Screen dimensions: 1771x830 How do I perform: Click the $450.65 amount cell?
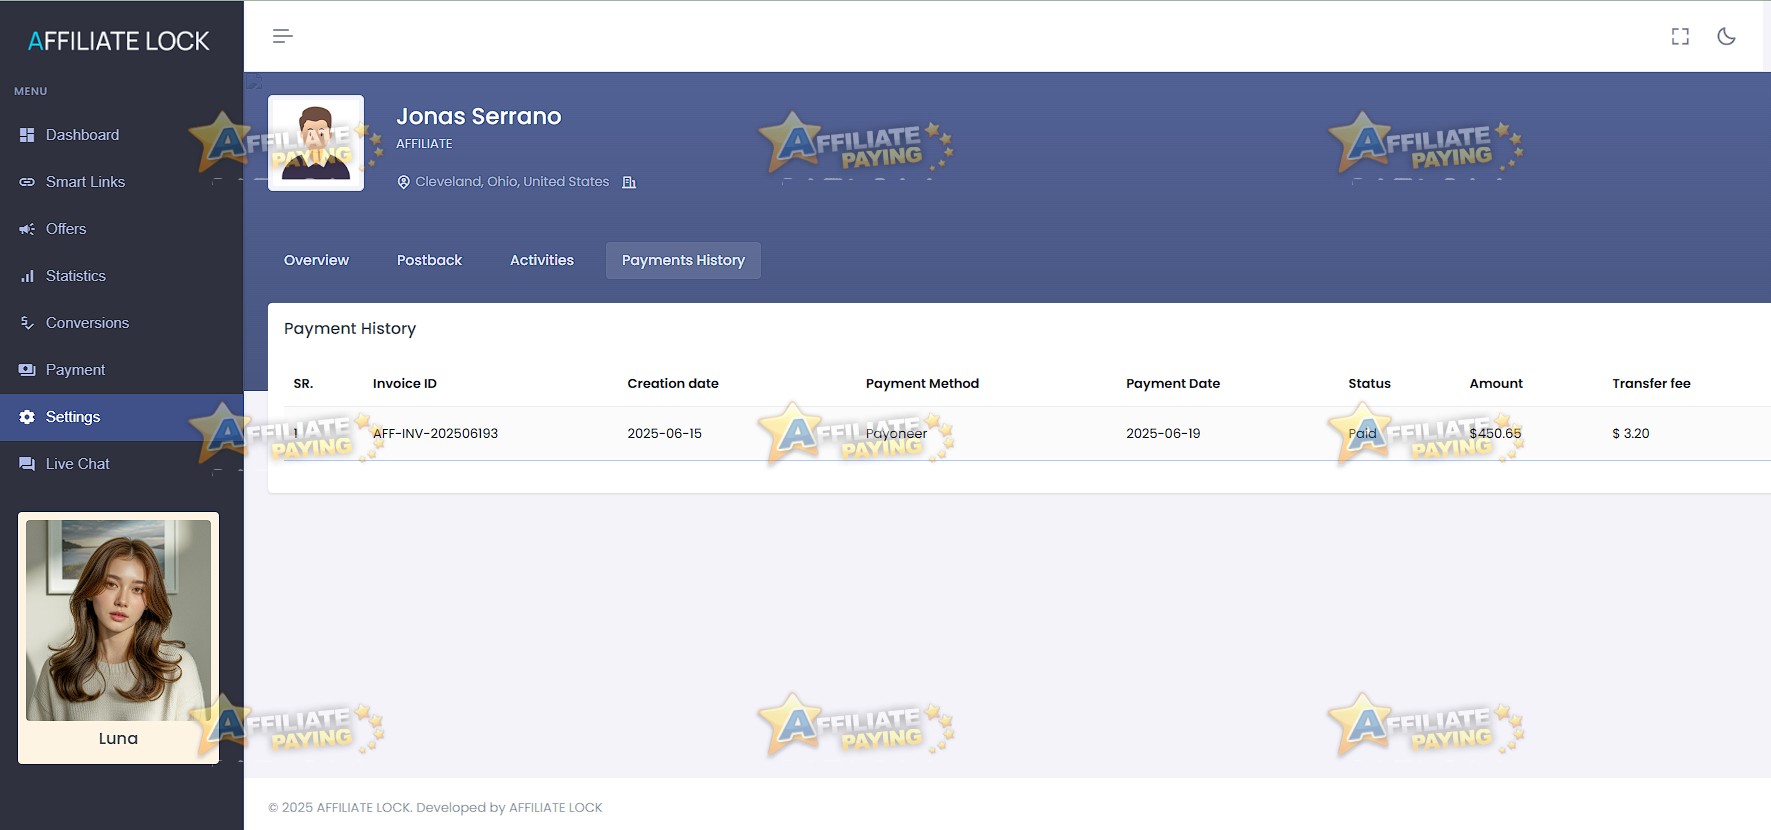1495,433
